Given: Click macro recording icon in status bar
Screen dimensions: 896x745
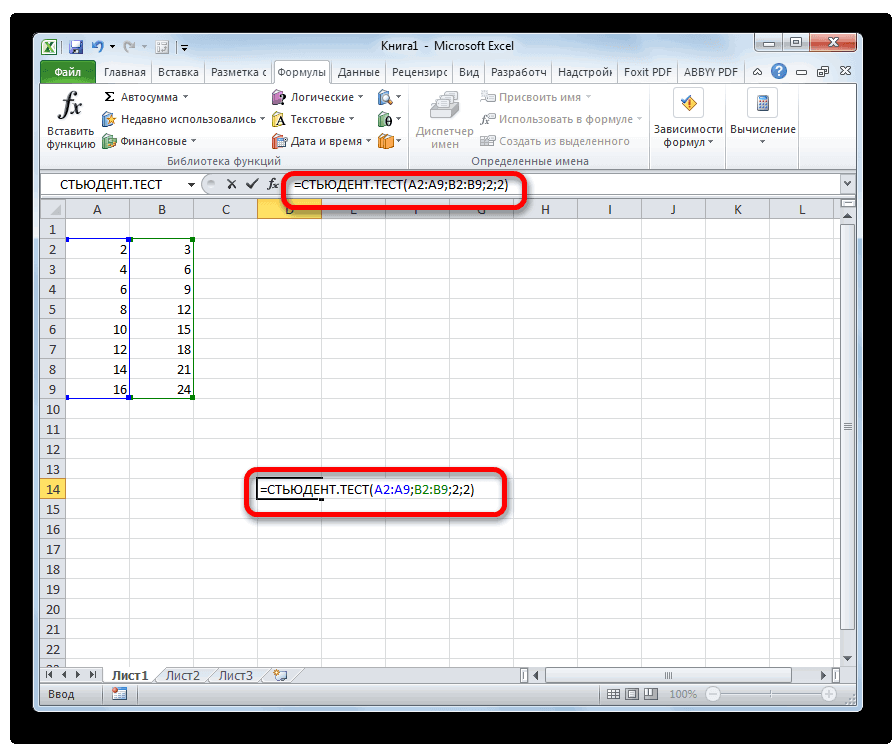Looking at the screenshot, I should tap(119, 694).
